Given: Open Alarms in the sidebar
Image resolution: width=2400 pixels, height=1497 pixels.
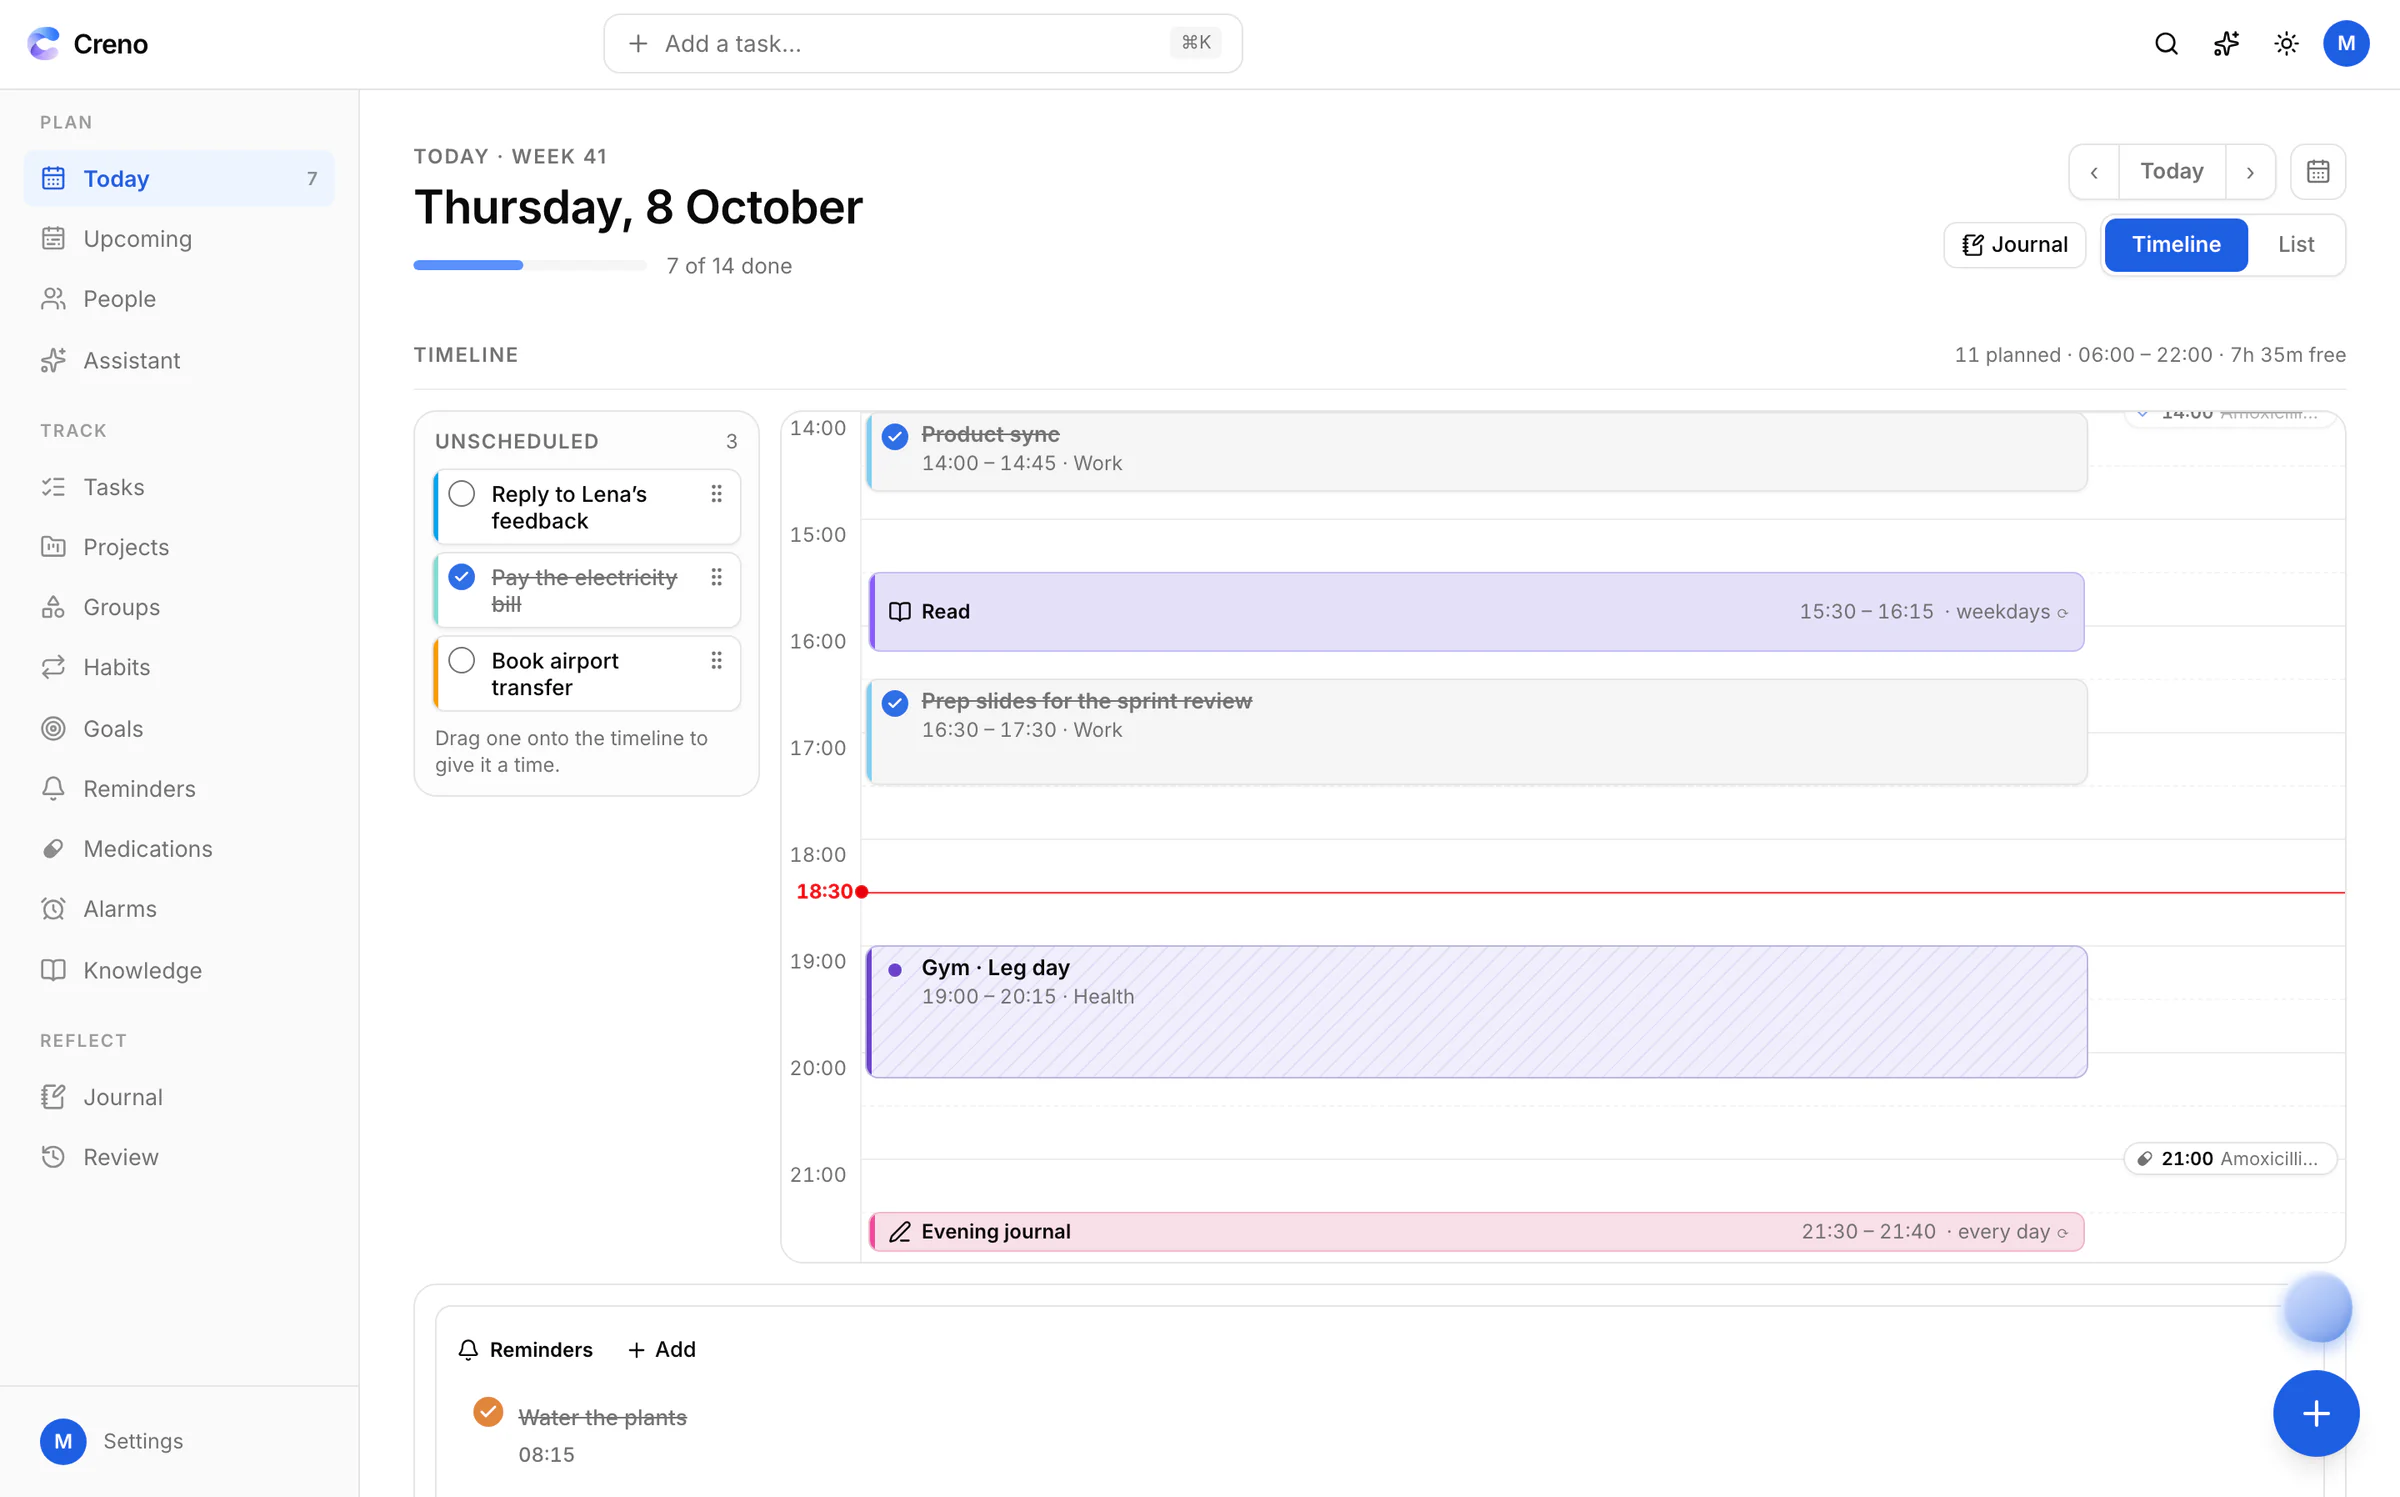Looking at the screenshot, I should [x=179, y=909].
